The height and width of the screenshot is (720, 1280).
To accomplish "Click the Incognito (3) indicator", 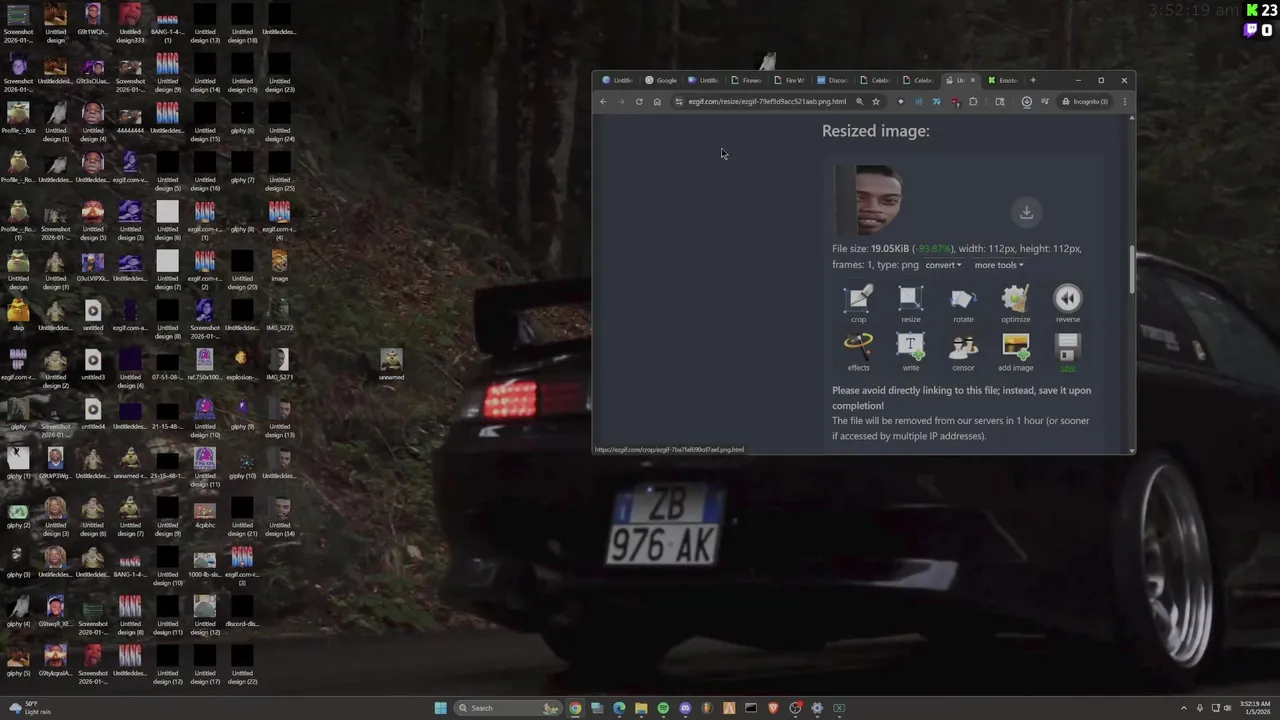I will (x=1085, y=101).
